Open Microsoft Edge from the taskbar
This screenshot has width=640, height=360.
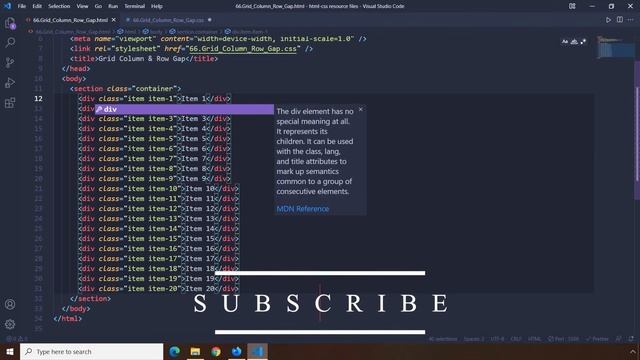tap(174, 351)
